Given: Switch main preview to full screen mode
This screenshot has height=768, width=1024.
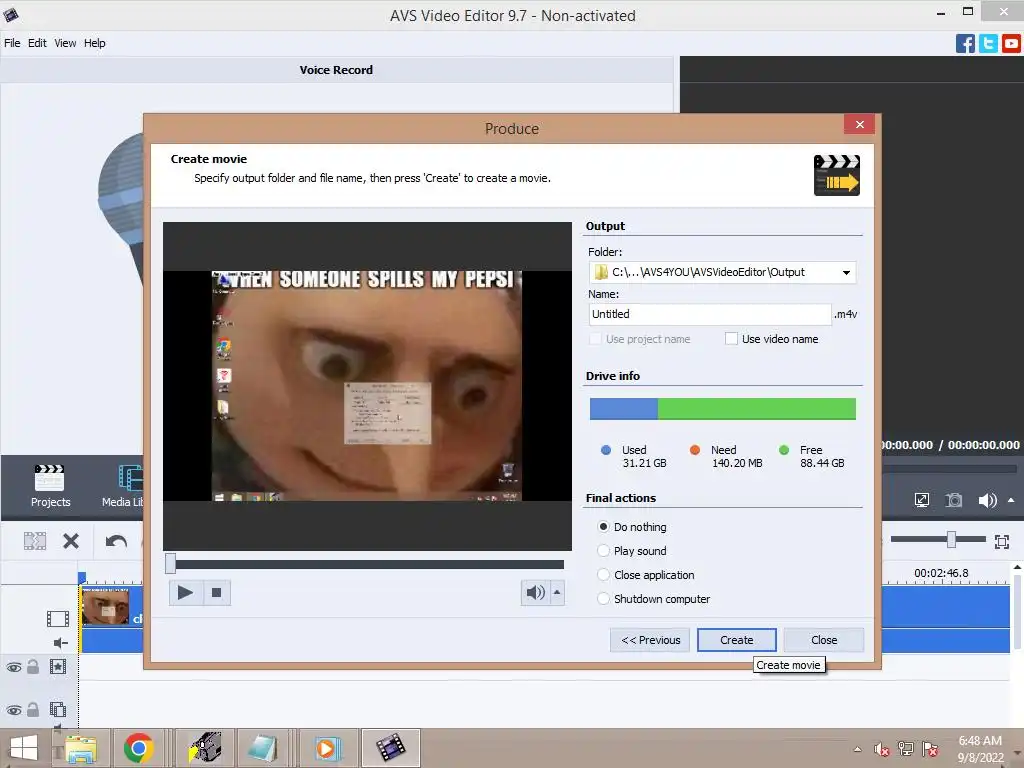Looking at the screenshot, I should 921,500.
